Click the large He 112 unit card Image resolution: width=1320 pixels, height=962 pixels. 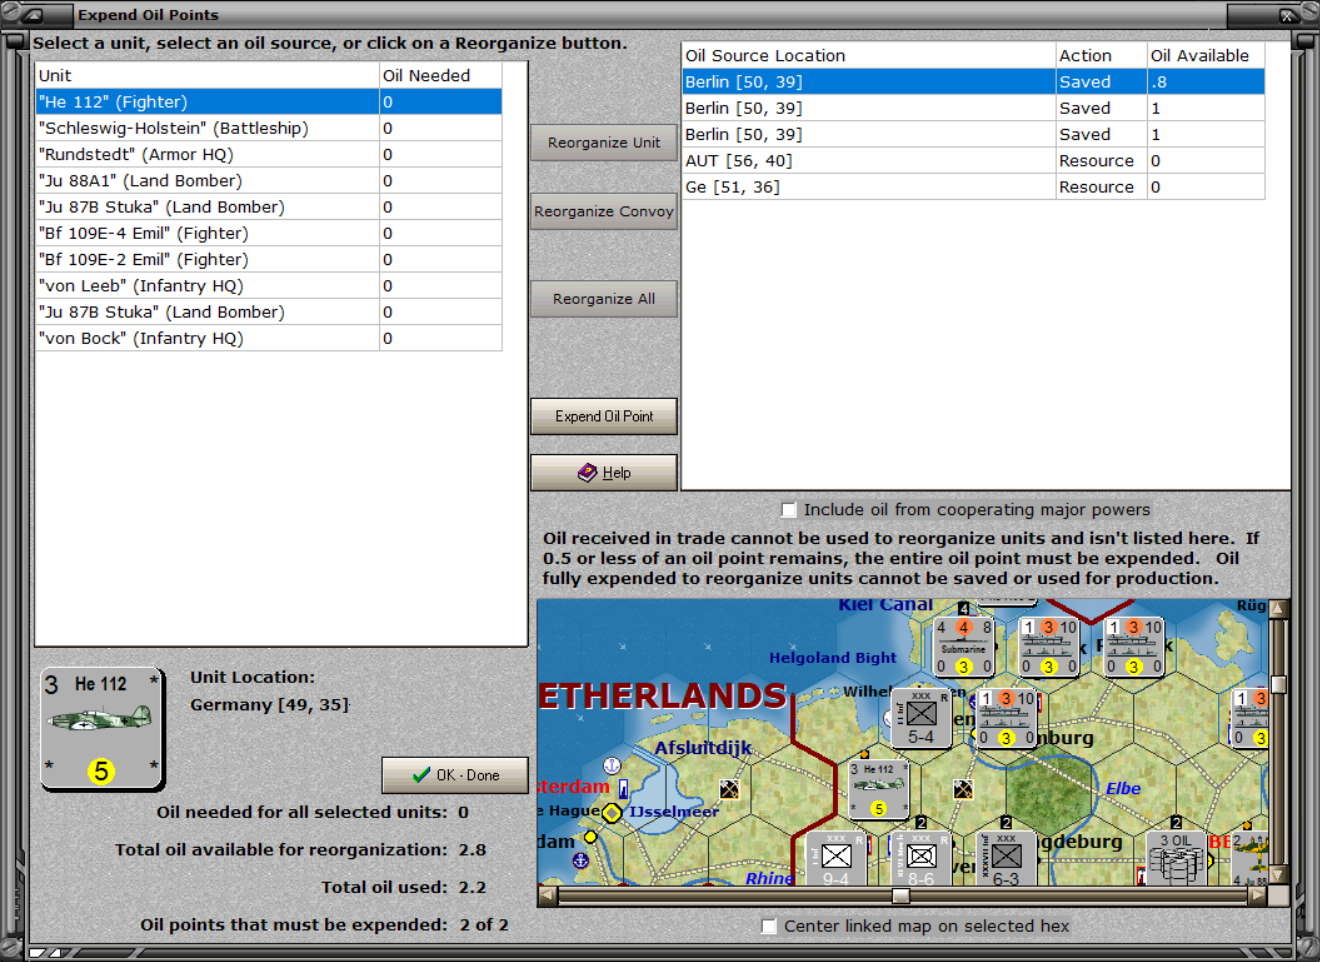(x=102, y=729)
